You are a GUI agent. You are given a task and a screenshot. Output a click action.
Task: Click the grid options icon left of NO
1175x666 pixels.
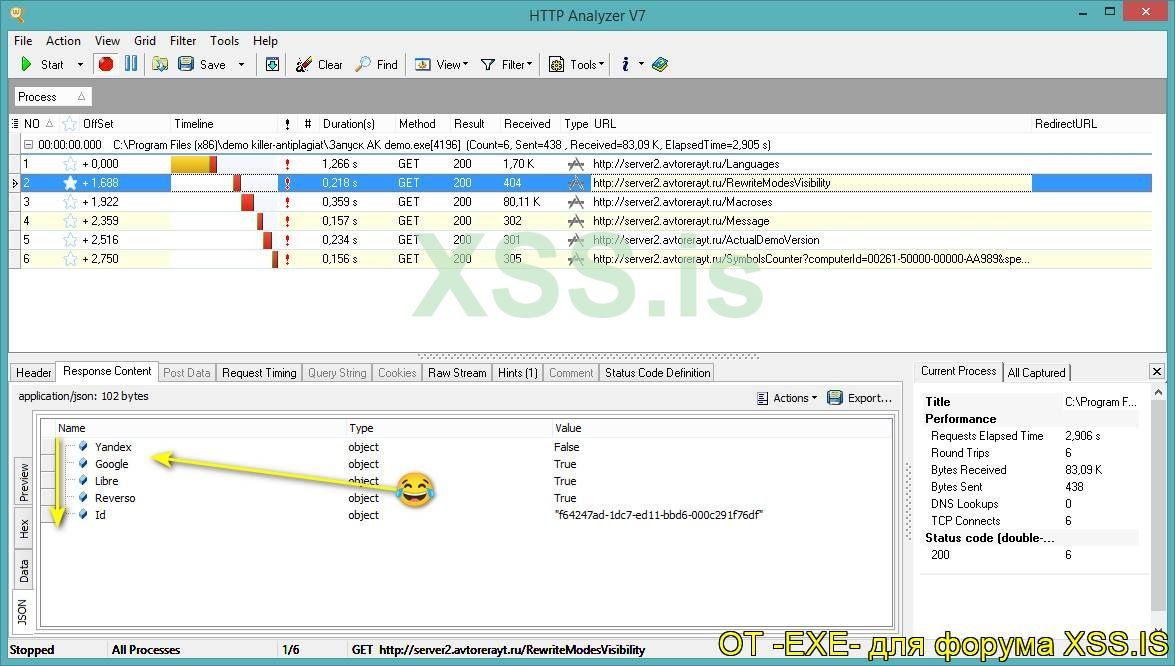click(15, 124)
